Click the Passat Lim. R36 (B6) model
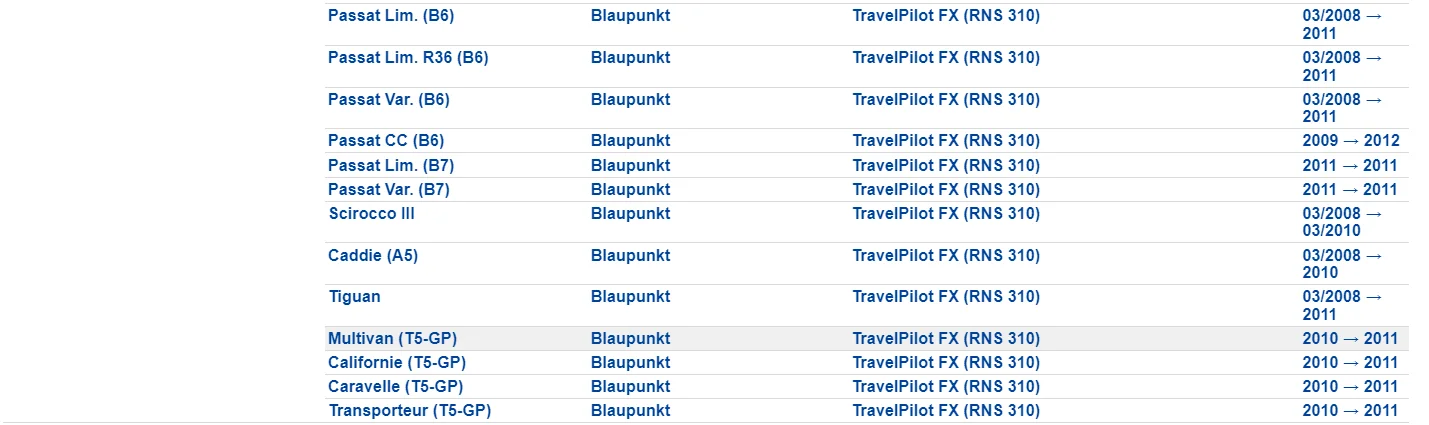 [x=408, y=58]
